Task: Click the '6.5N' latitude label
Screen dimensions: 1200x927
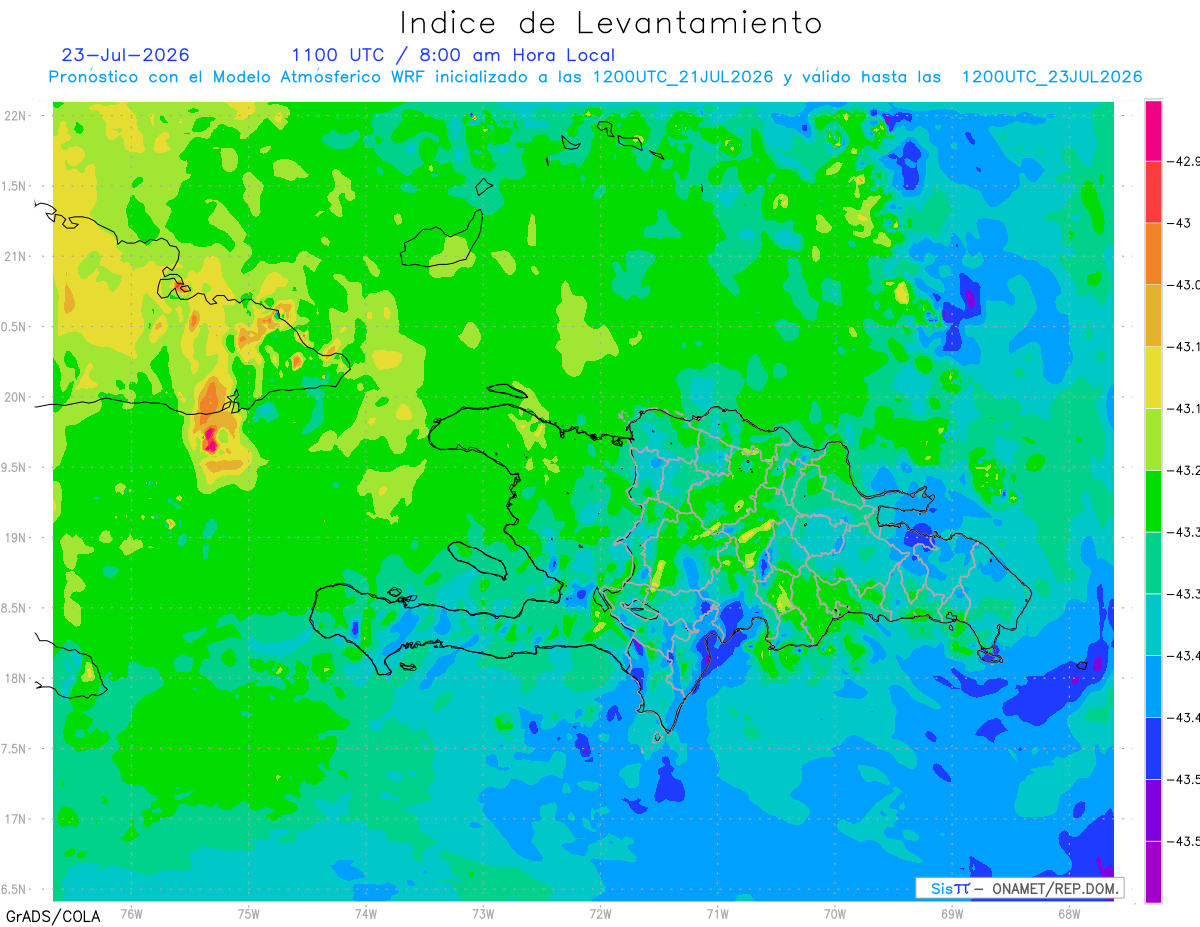Action: click(x=15, y=889)
